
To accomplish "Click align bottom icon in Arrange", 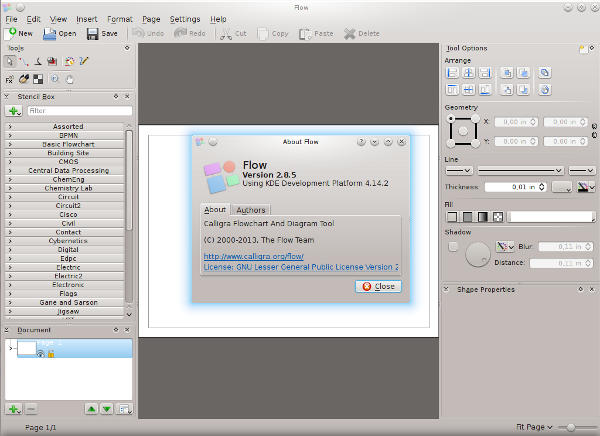I will click(485, 90).
